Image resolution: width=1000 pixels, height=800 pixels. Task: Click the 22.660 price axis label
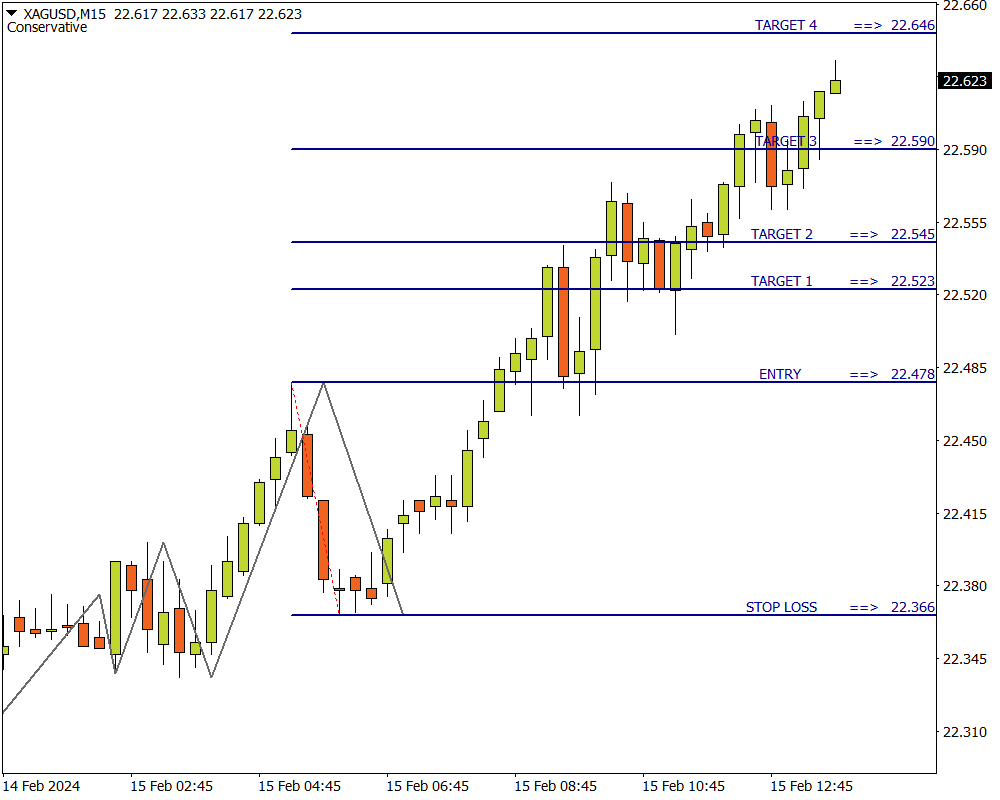click(964, 6)
